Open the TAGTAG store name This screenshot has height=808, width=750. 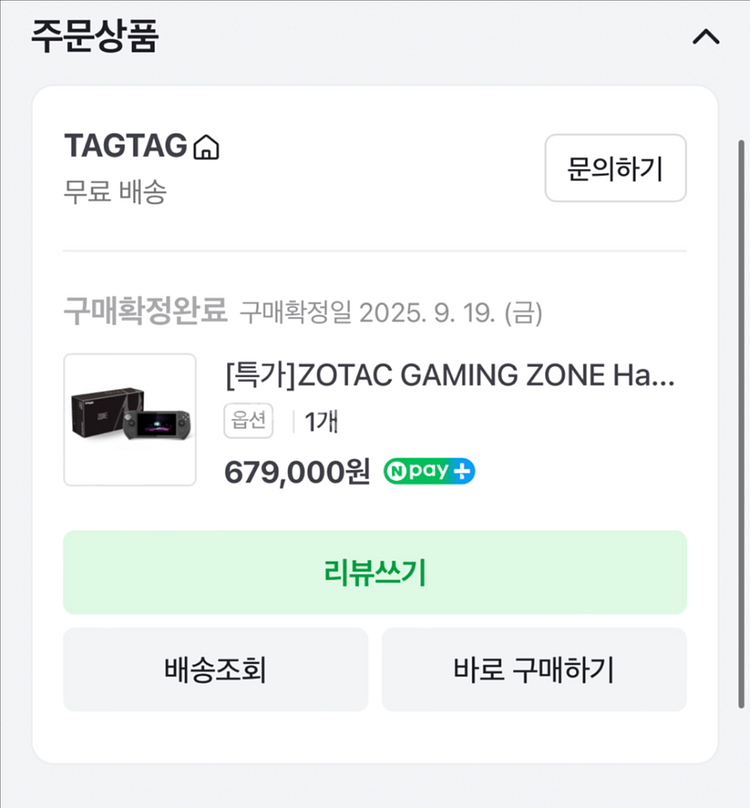point(126,146)
